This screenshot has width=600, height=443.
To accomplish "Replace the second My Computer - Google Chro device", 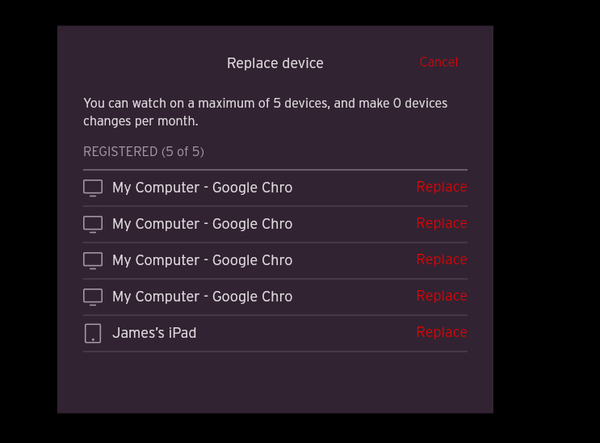I will point(442,223).
